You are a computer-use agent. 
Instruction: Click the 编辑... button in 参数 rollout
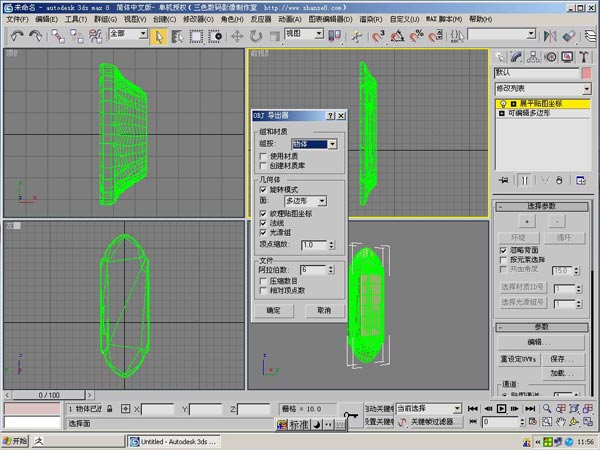541,342
